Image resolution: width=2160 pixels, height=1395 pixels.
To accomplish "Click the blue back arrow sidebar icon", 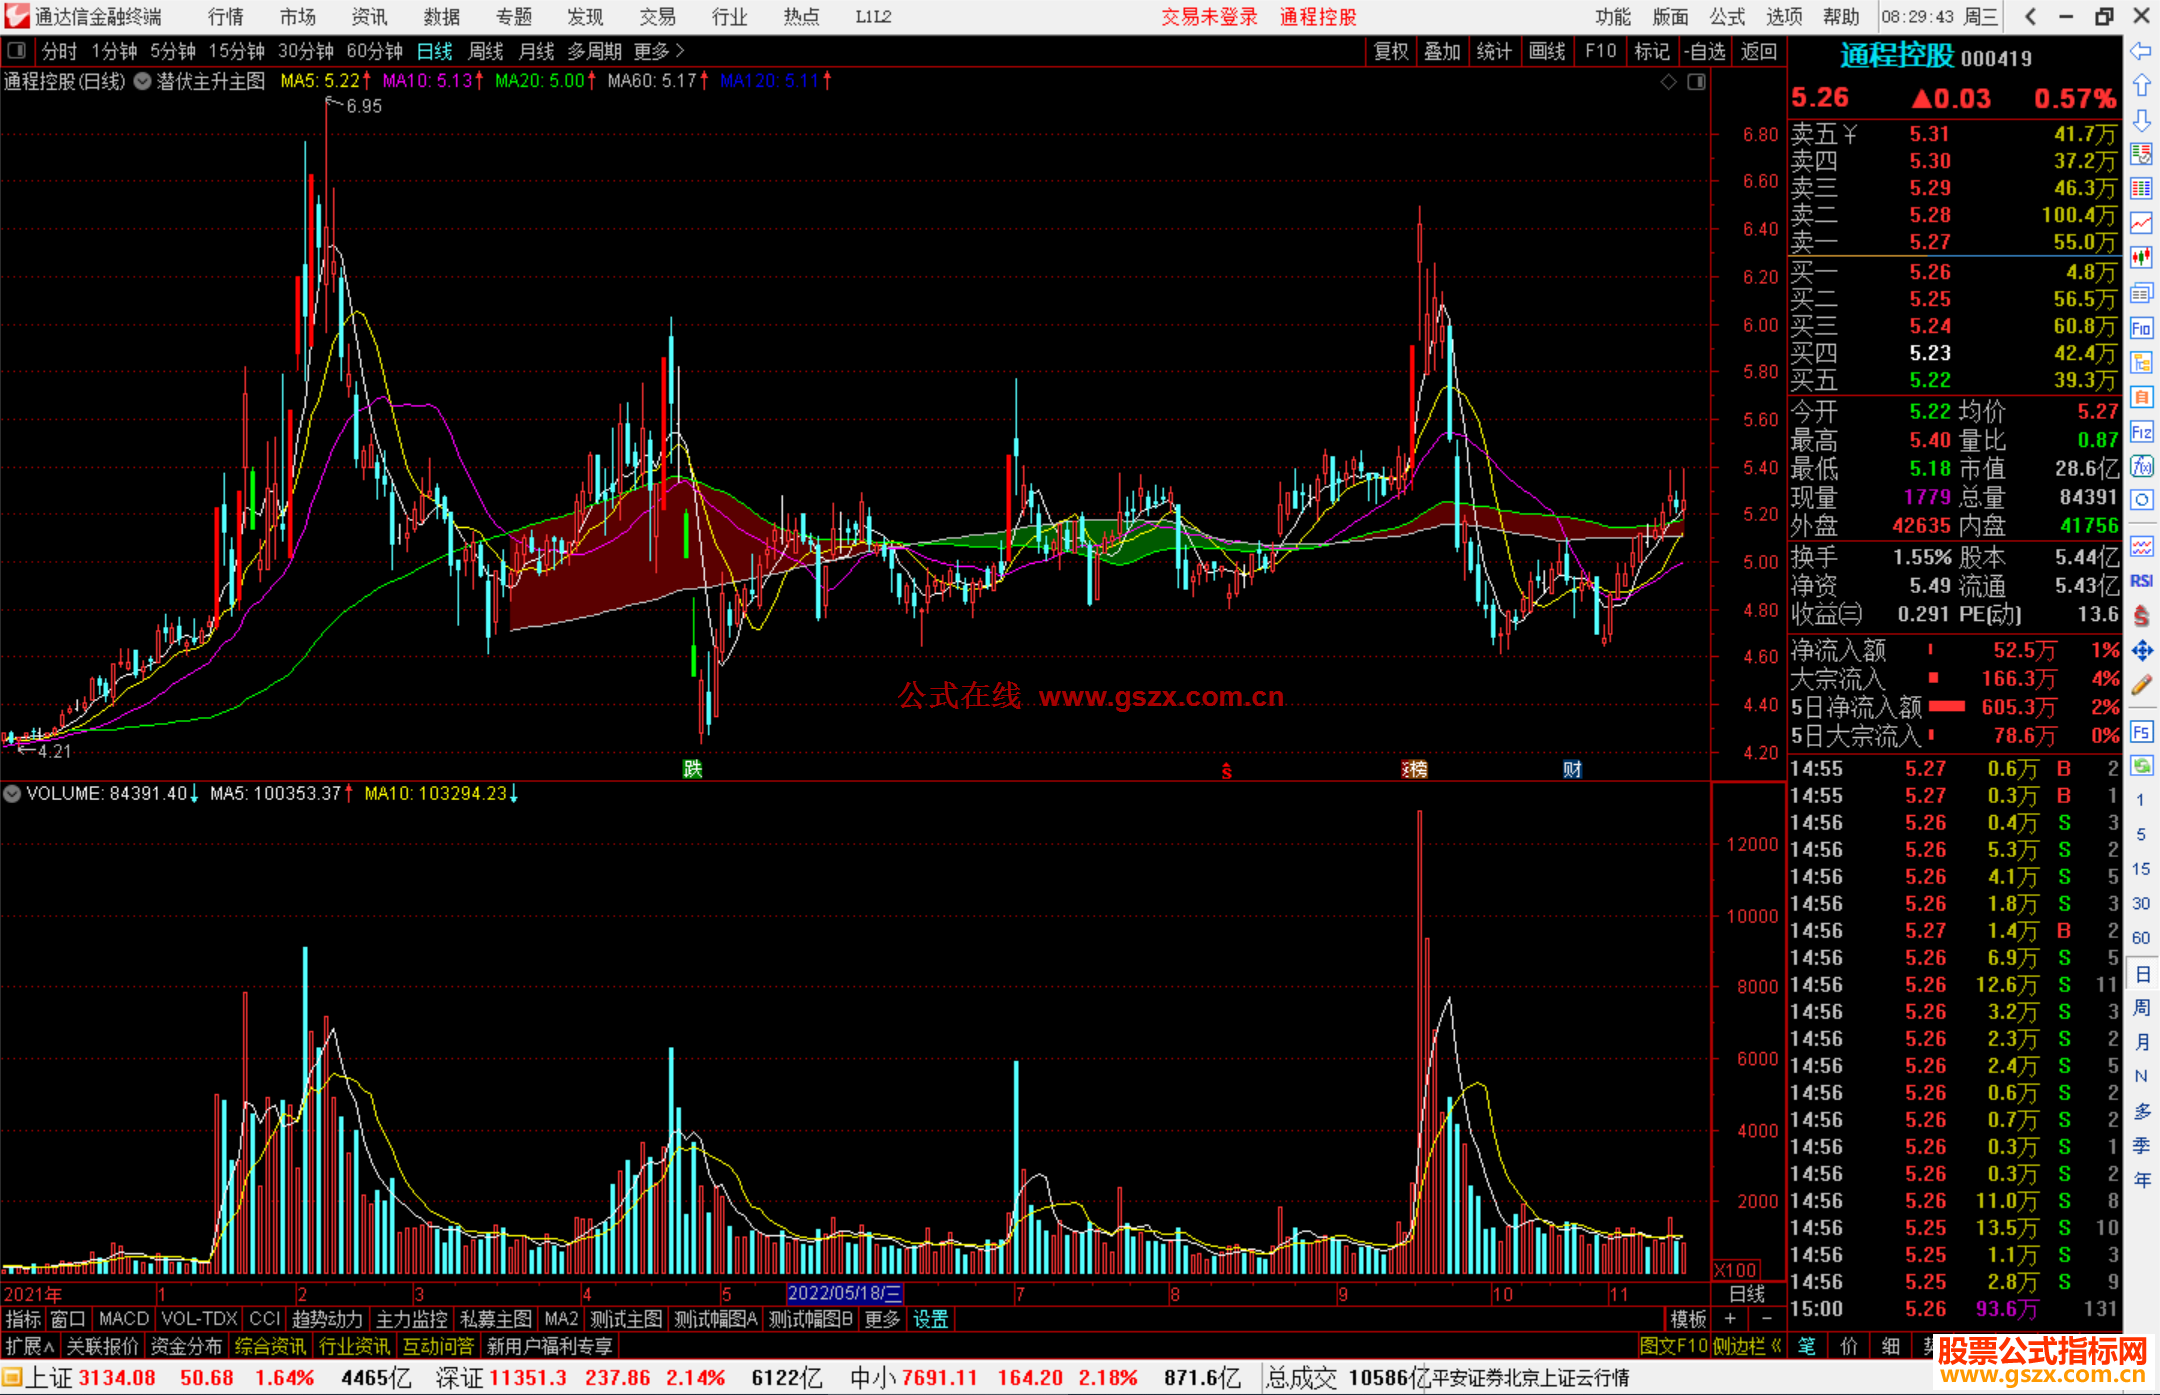I will 2141,51.
